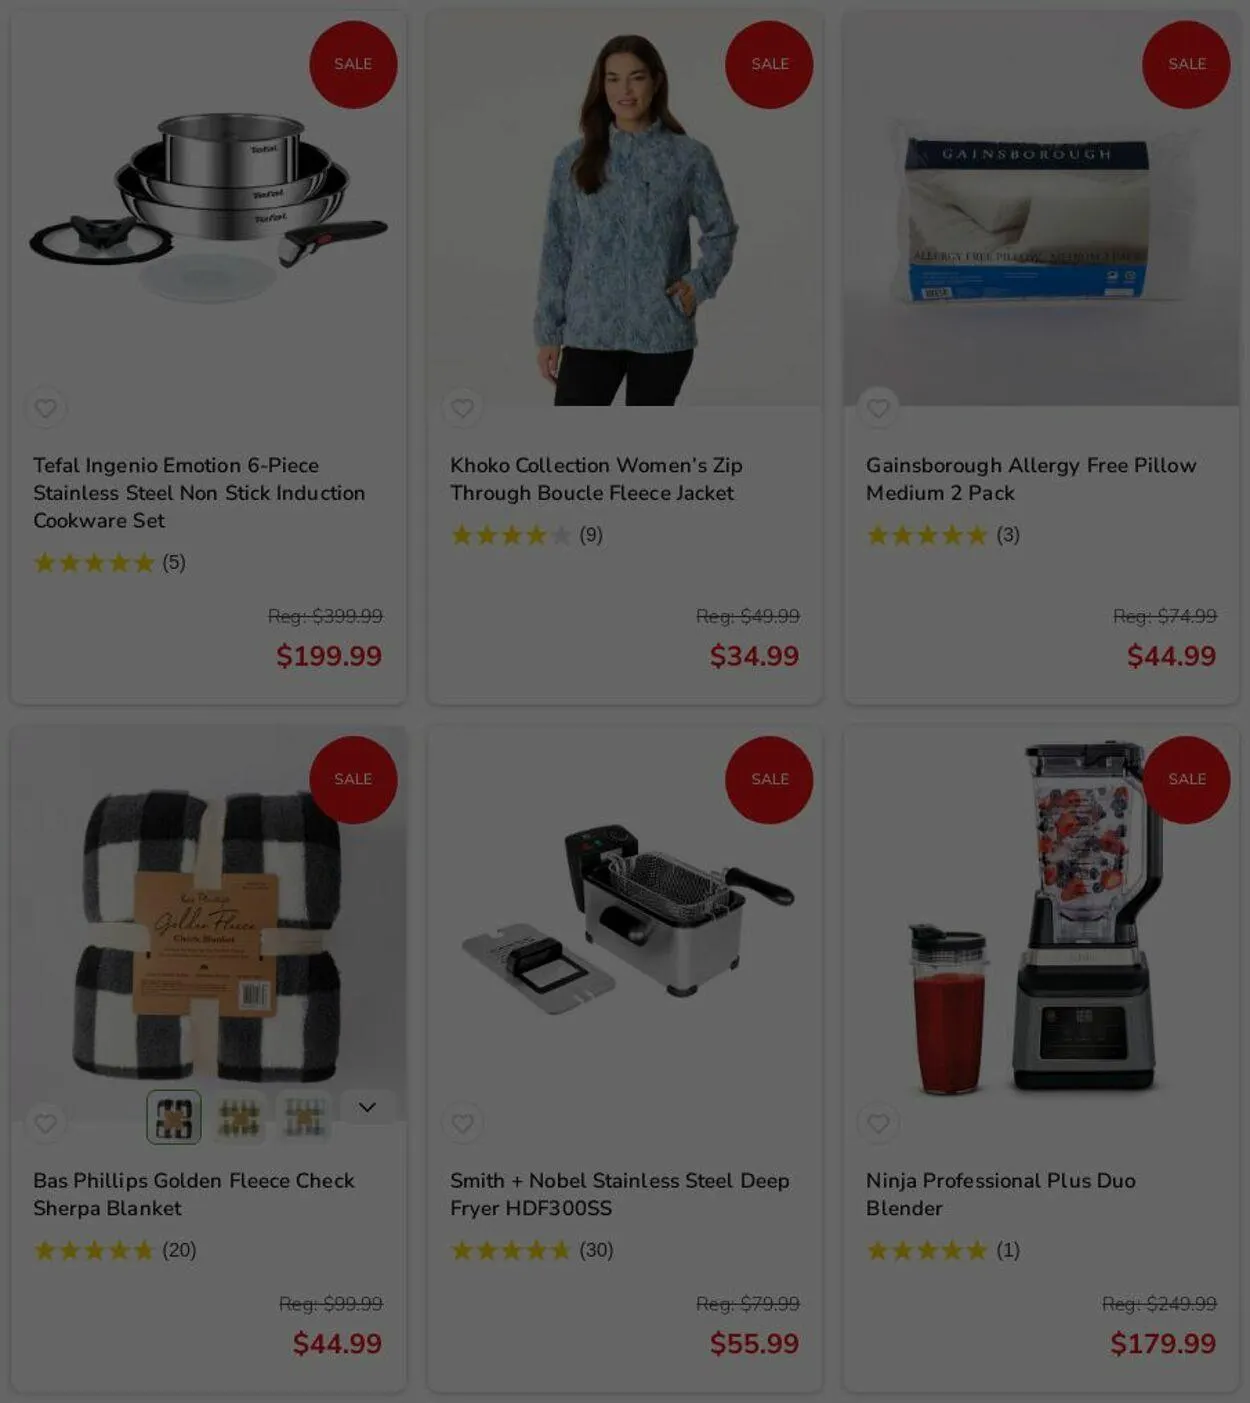Add Khoko fleece jacket to wishlist heart
Screen dimensions: 1250x1403
coord(462,408)
